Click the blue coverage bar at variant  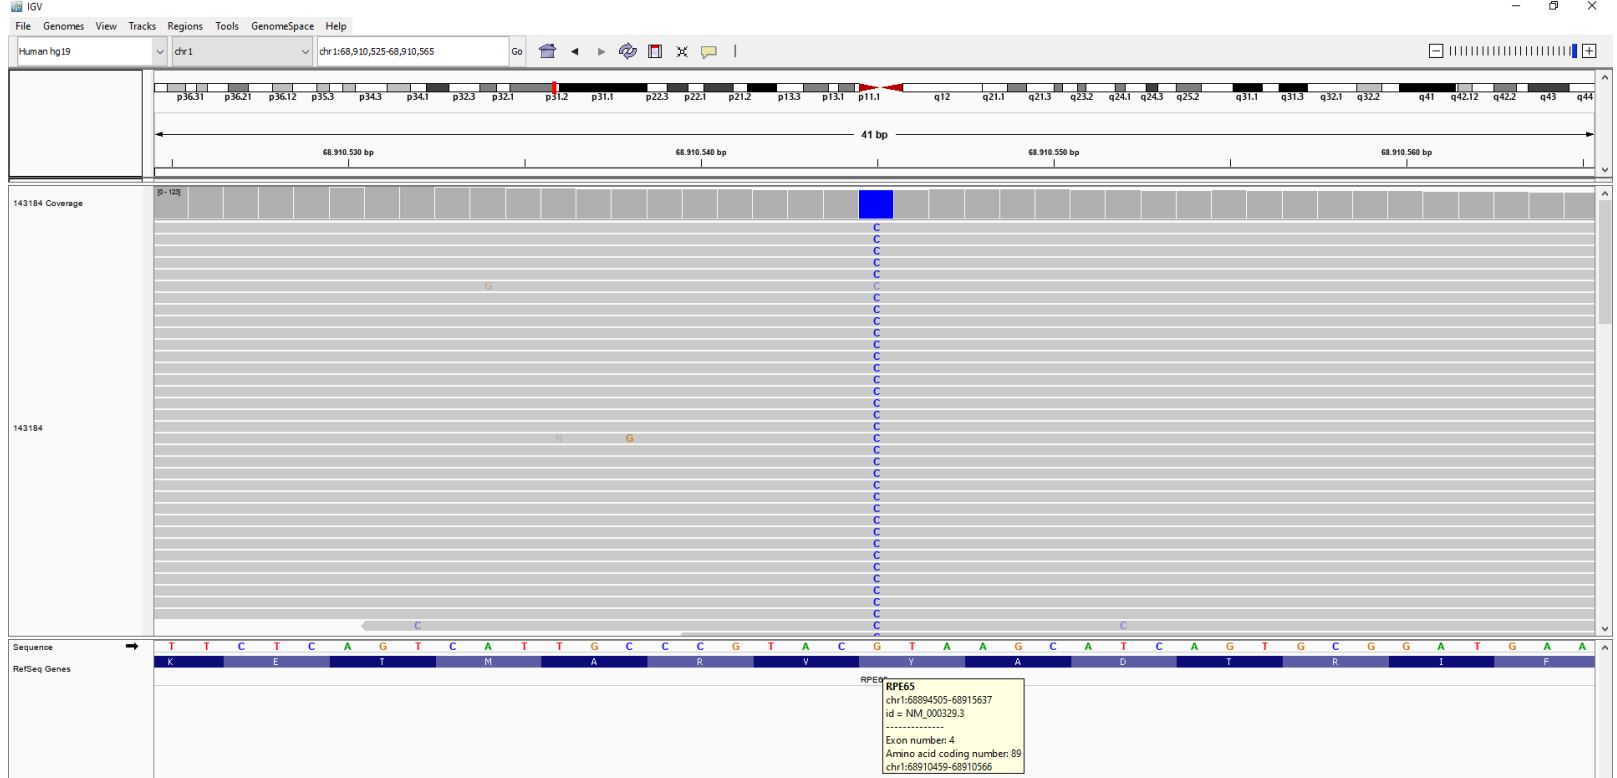[x=876, y=204]
